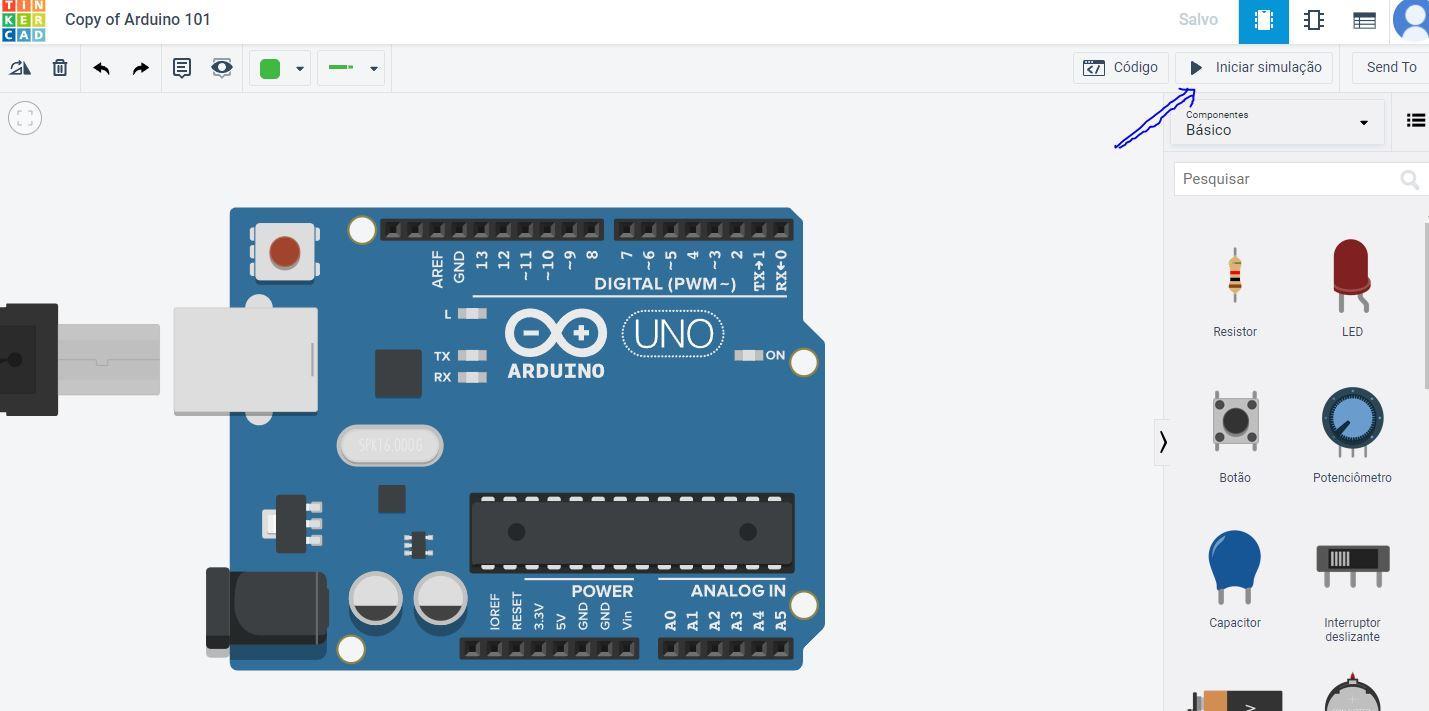Click the ATmega chip on the board
The image size is (1429, 711).
[632, 532]
